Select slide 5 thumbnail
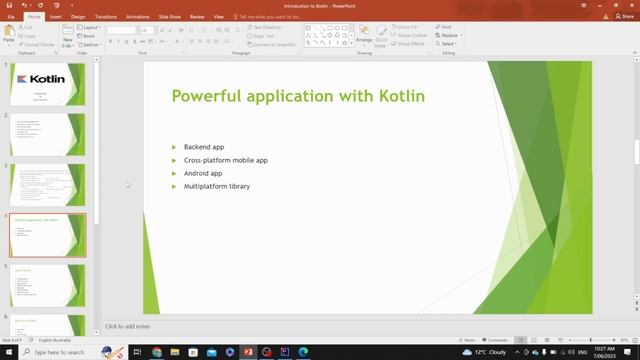The width and height of the screenshot is (640, 360). click(48, 285)
